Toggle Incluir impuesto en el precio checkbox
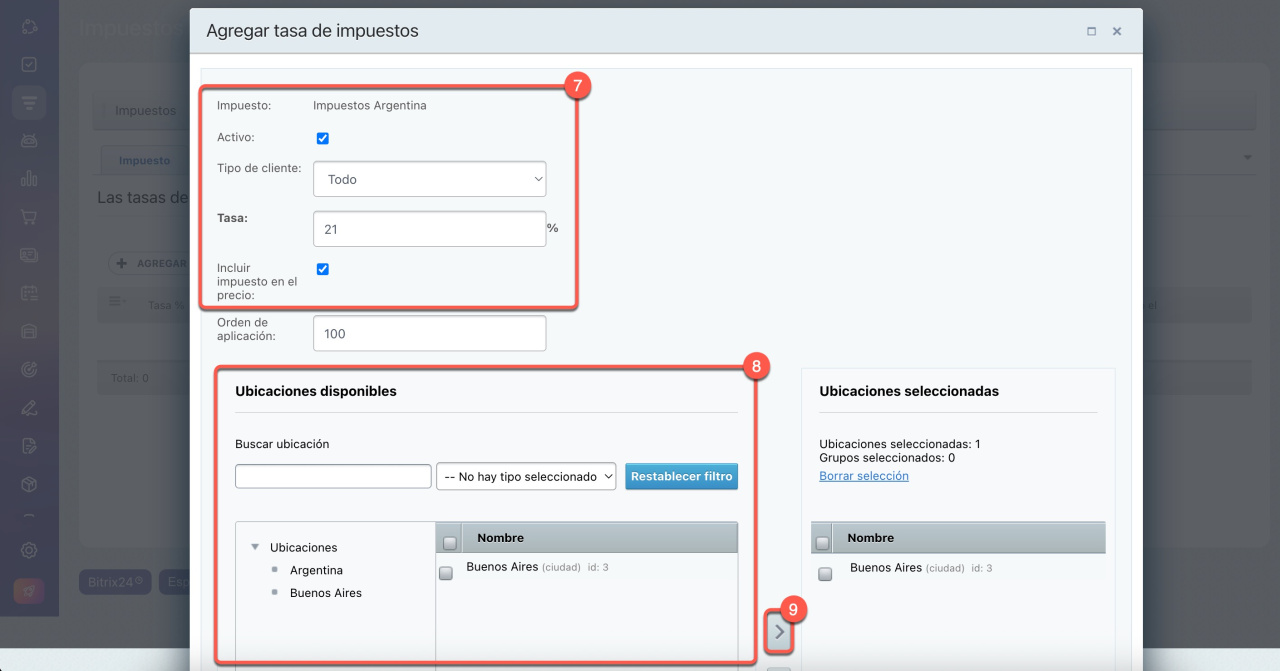The image size is (1280, 671). click(x=322, y=269)
